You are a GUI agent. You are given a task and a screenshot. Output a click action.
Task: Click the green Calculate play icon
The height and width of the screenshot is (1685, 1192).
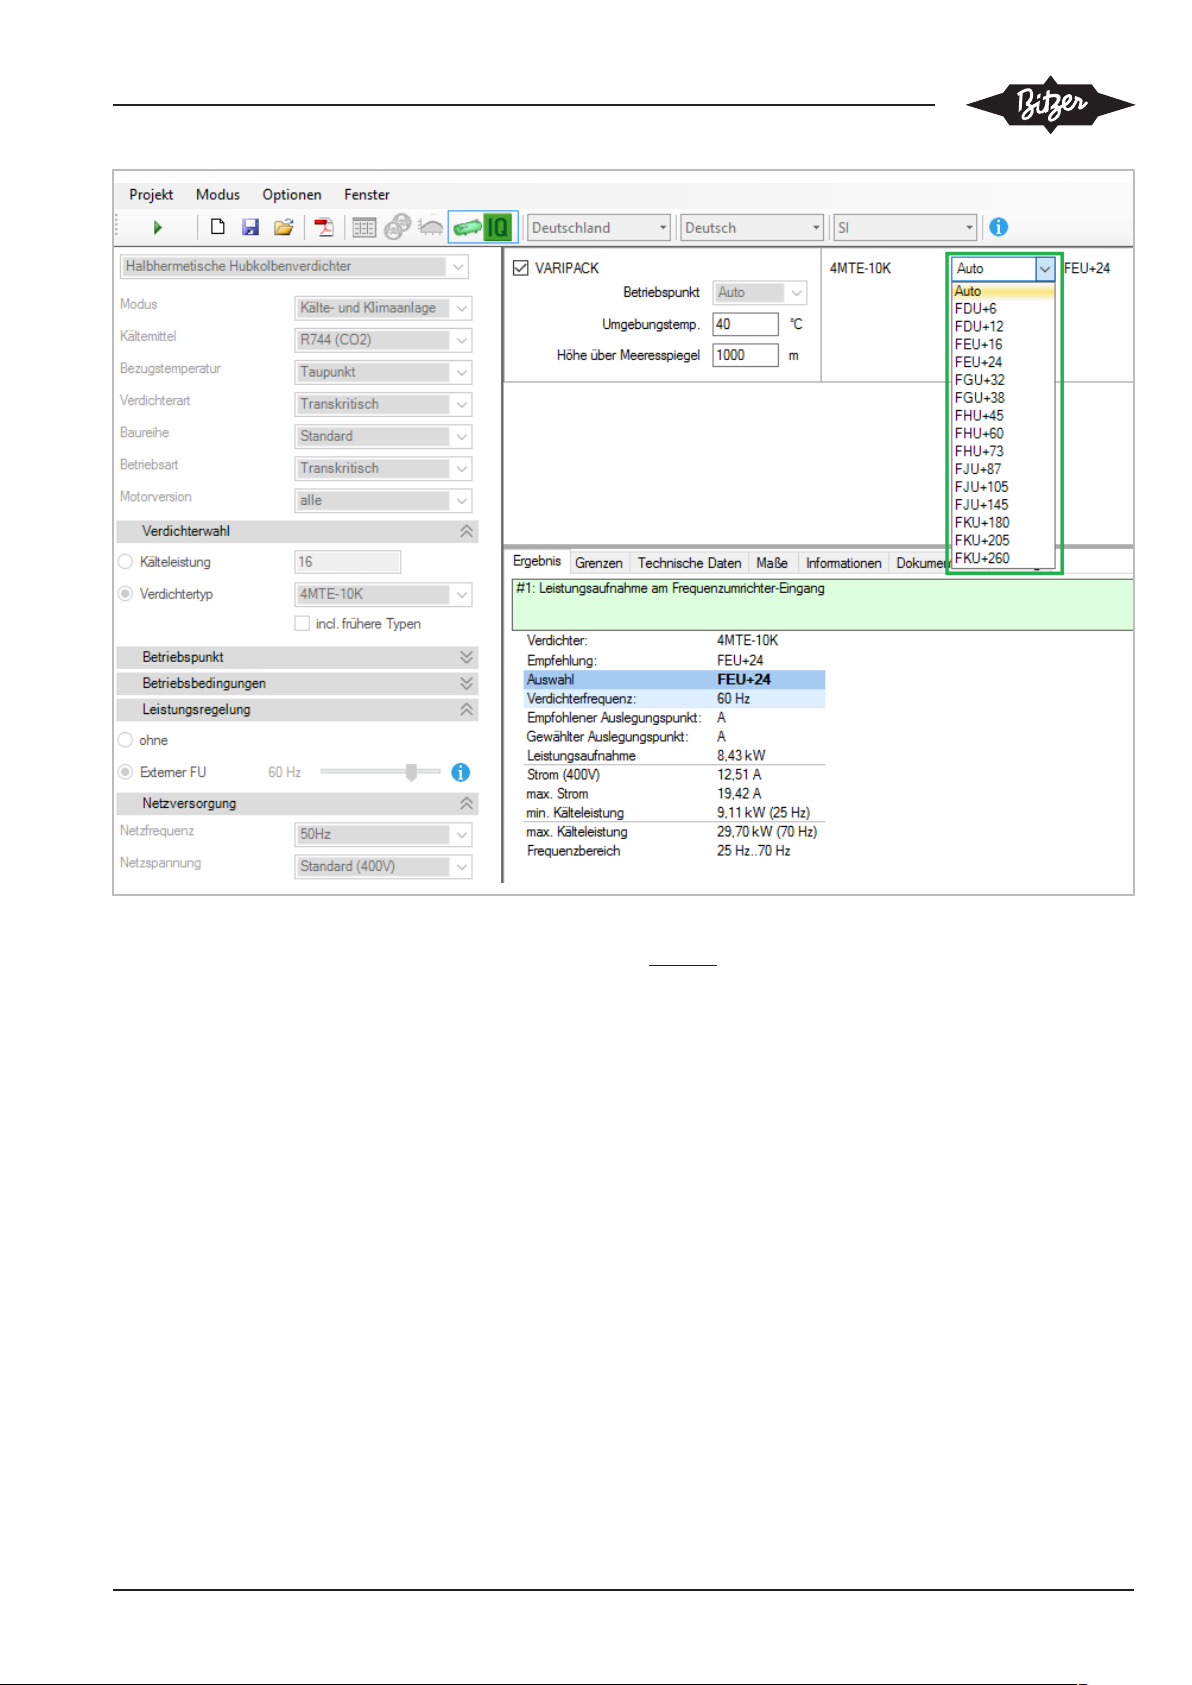(x=157, y=228)
